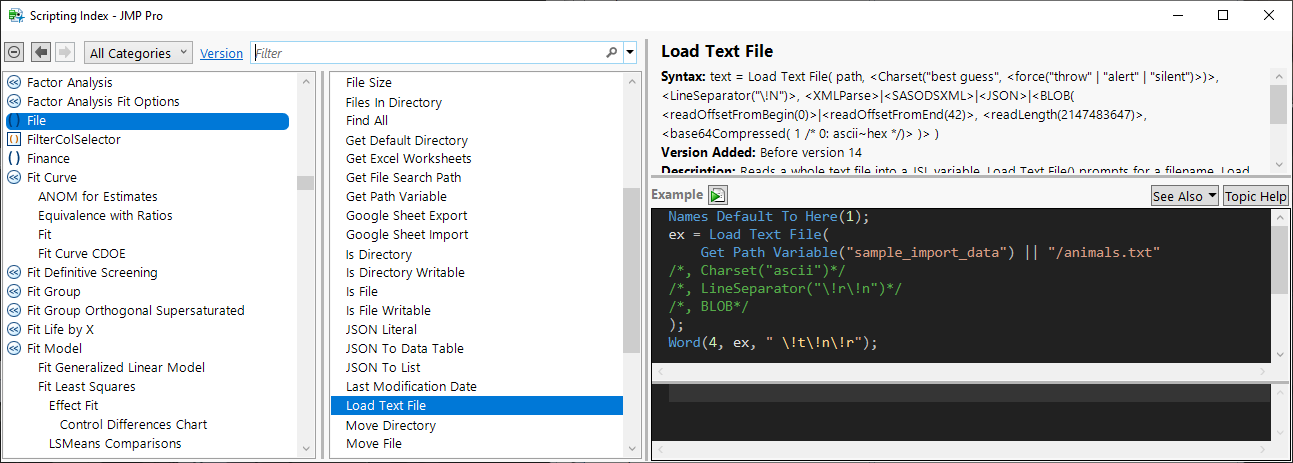
Task: Click the magnifier search icon in filter box
Action: 612,53
